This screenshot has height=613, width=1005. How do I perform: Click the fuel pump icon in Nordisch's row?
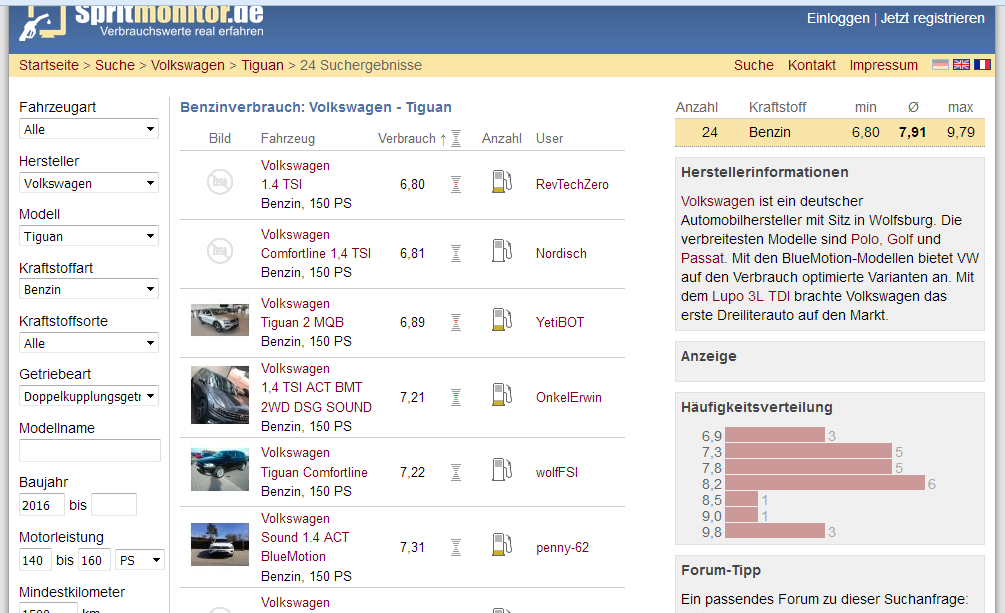pos(502,251)
